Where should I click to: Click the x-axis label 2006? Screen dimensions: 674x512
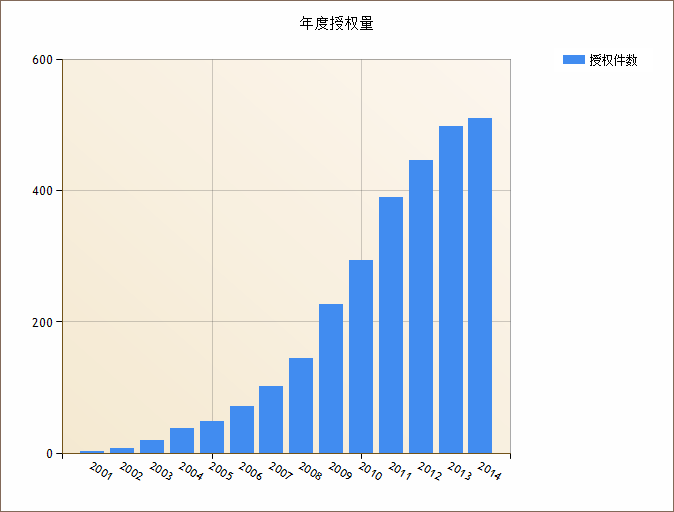click(251, 471)
